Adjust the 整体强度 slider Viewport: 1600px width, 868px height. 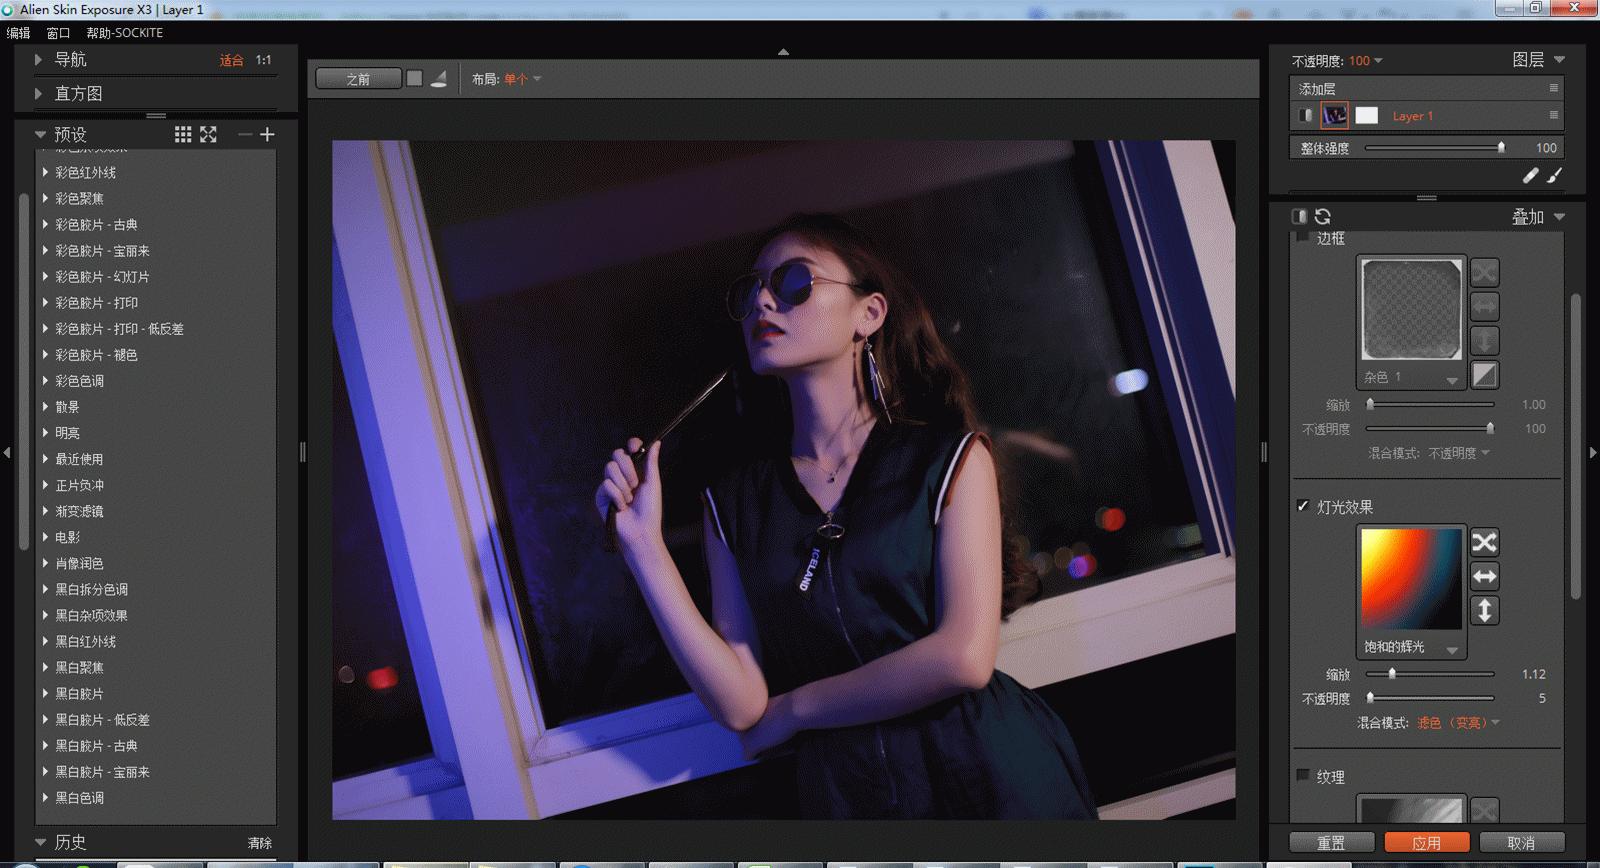pyautogui.click(x=1500, y=148)
